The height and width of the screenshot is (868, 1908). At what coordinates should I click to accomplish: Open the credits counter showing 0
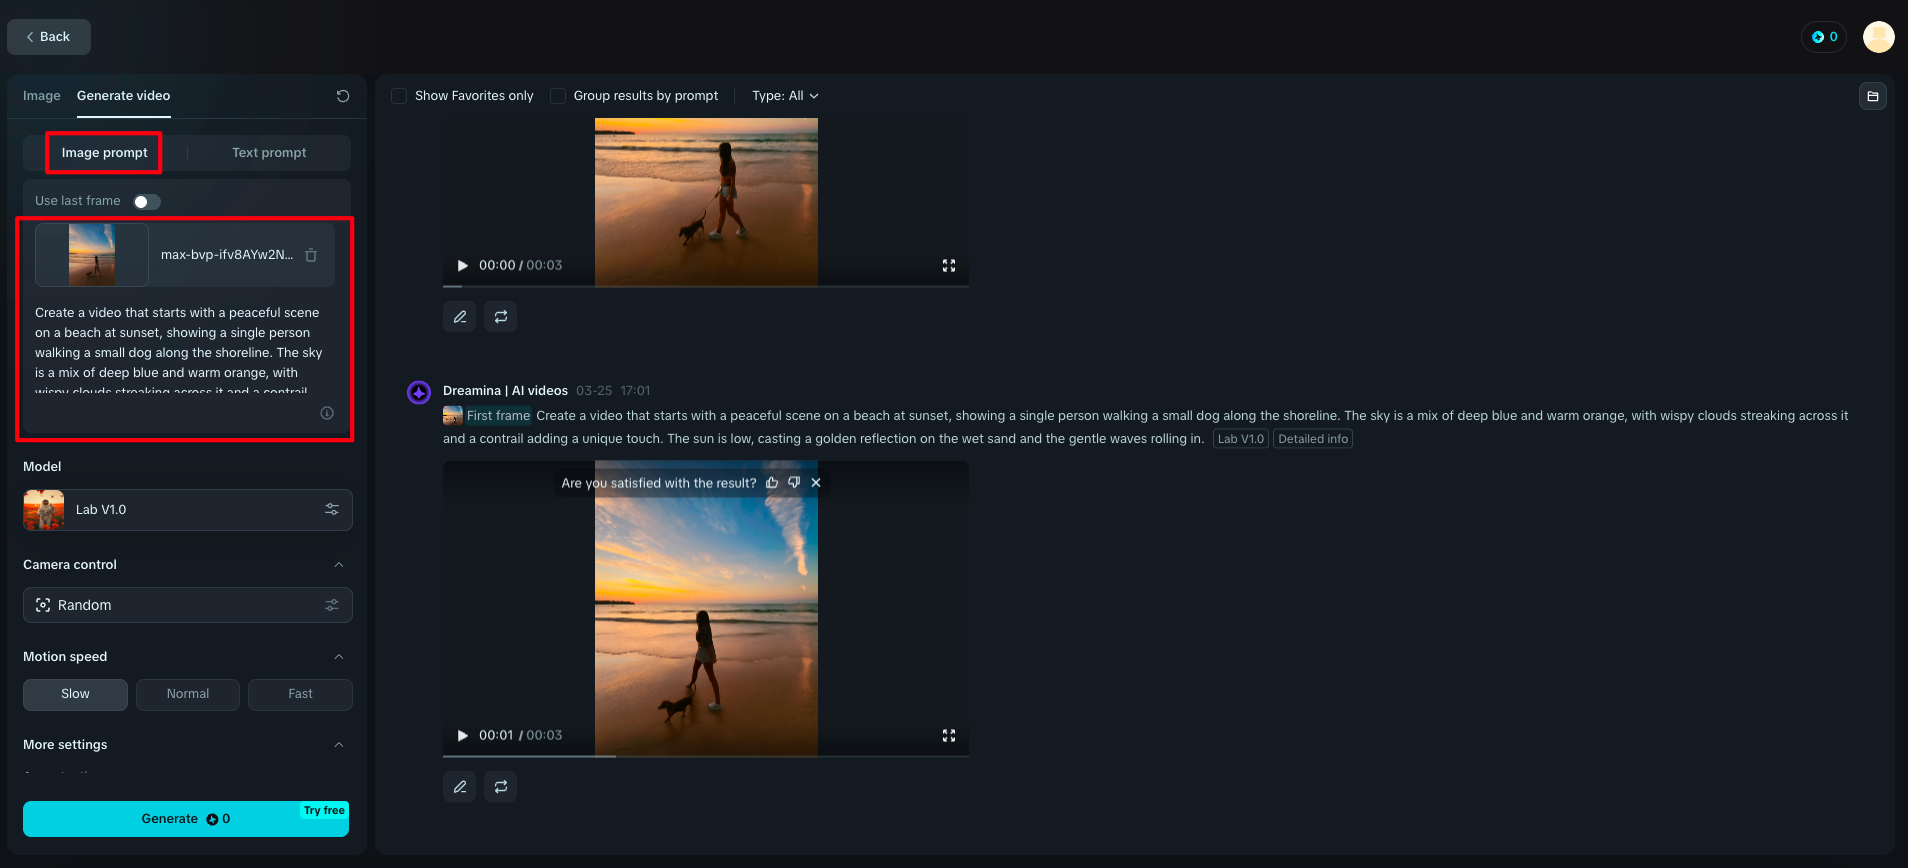pos(1825,37)
